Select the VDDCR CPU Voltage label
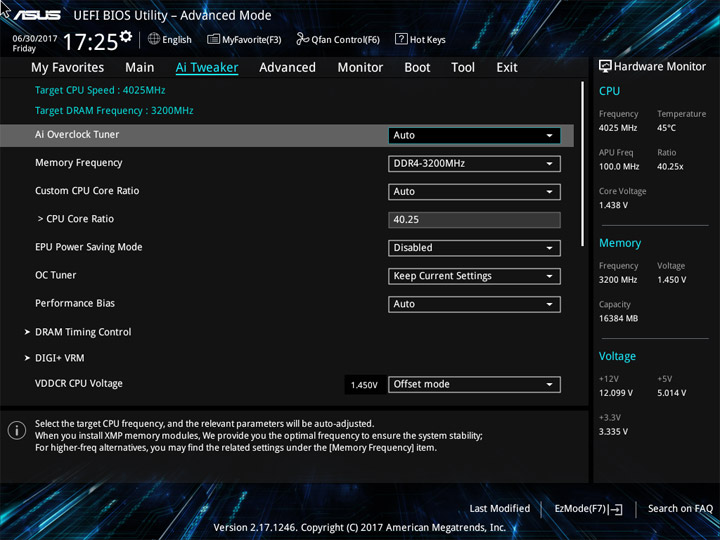The height and width of the screenshot is (540, 720). point(79,383)
